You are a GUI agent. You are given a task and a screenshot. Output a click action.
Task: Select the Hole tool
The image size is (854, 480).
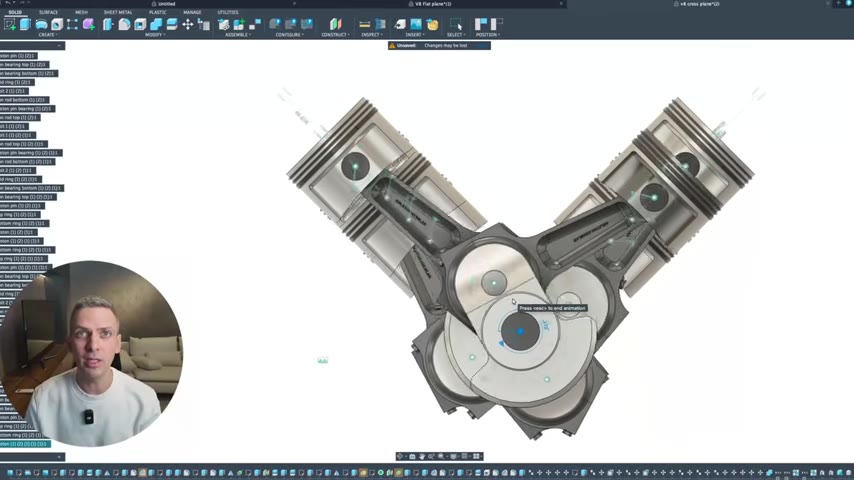[57, 24]
